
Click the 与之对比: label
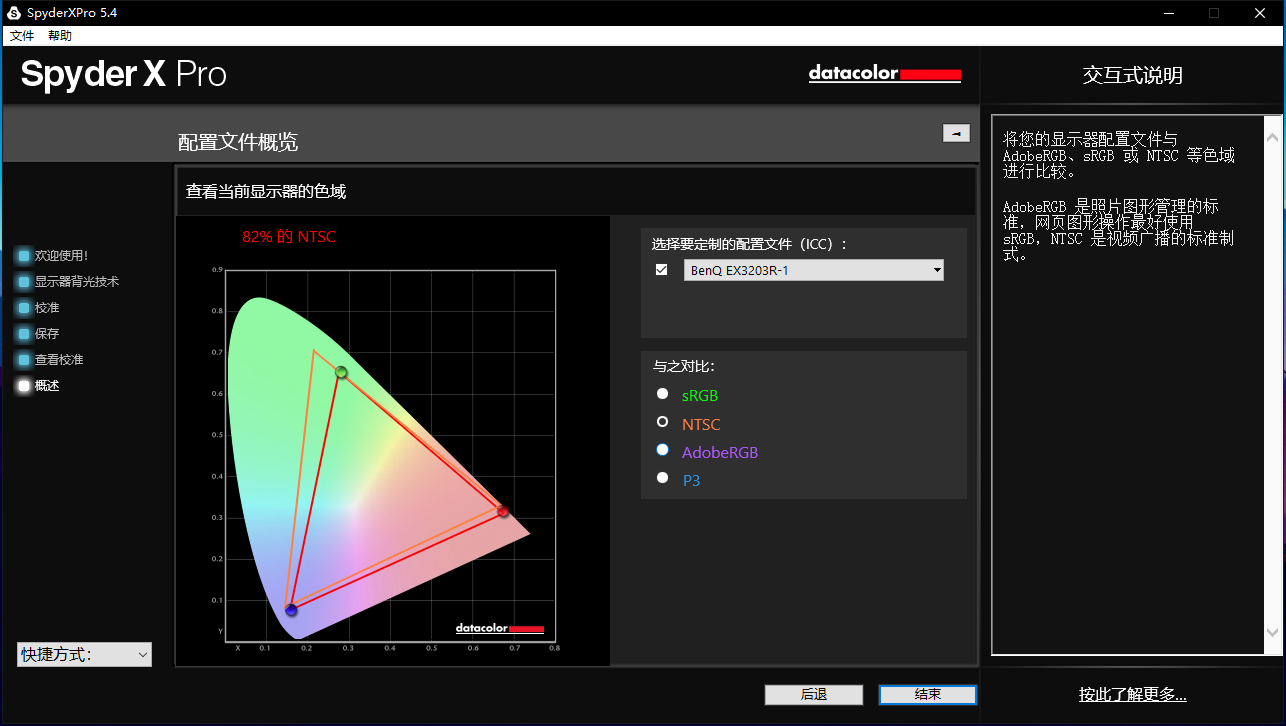pos(684,366)
